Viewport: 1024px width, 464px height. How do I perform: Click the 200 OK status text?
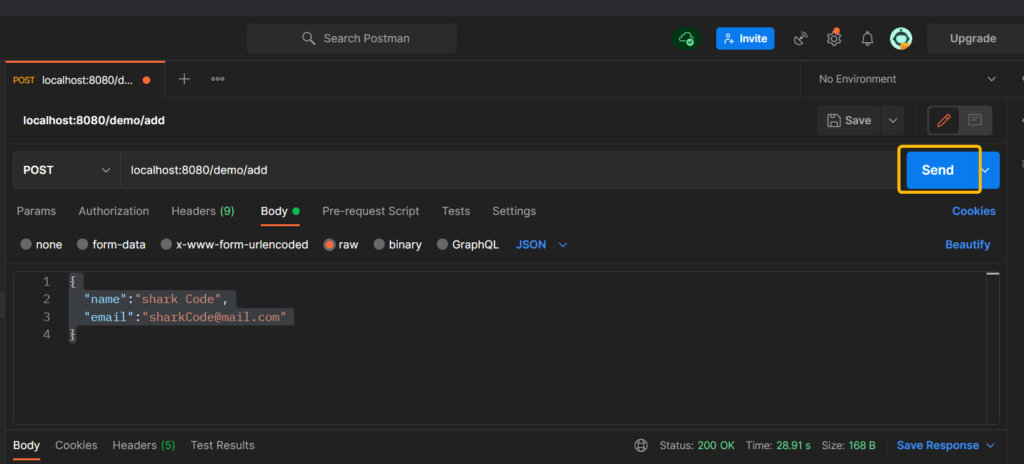(x=716, y=446)
